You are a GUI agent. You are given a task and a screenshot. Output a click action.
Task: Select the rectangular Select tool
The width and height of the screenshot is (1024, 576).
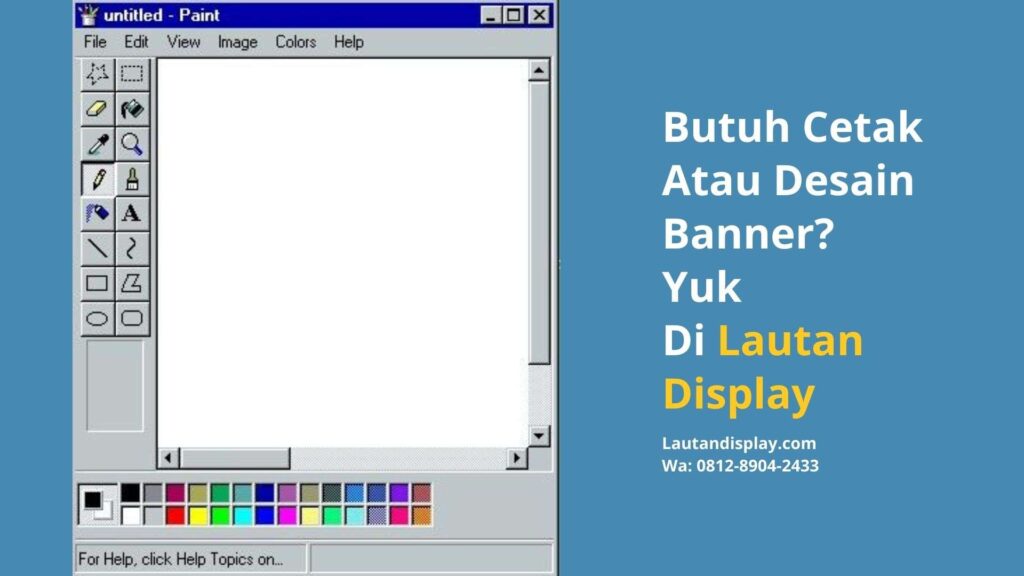[131, 74]
